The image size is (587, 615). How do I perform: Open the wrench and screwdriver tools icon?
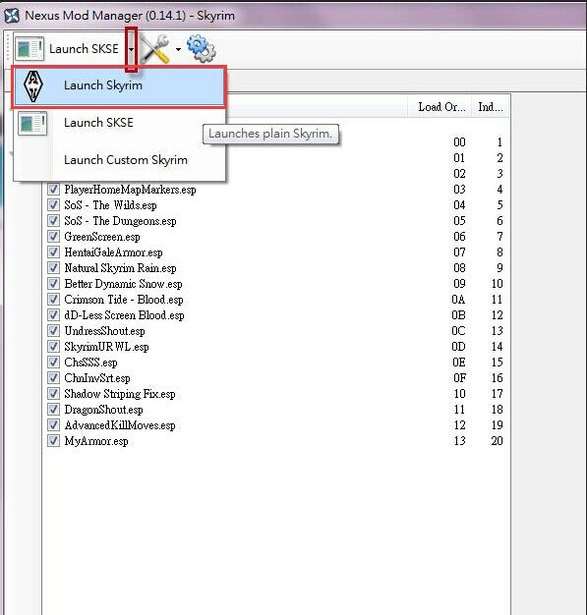click(x=156, y=49)
